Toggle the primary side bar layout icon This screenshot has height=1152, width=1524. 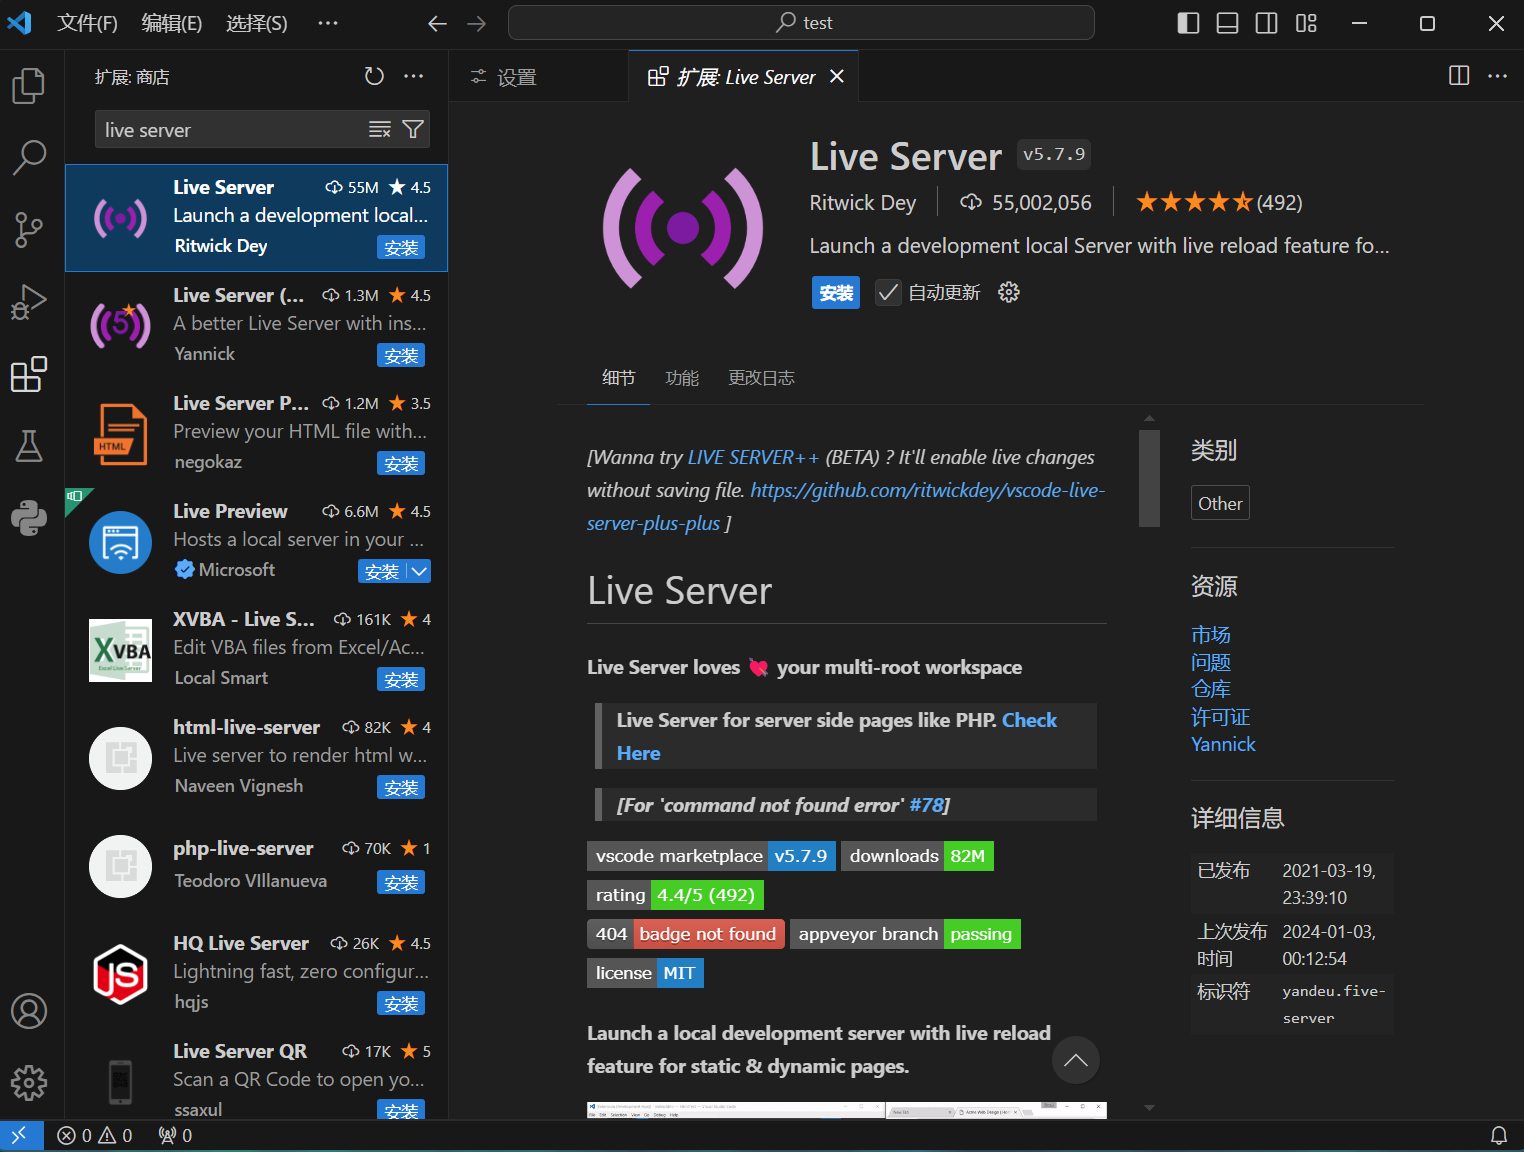pyautogui.click(x=1188, y=23)
